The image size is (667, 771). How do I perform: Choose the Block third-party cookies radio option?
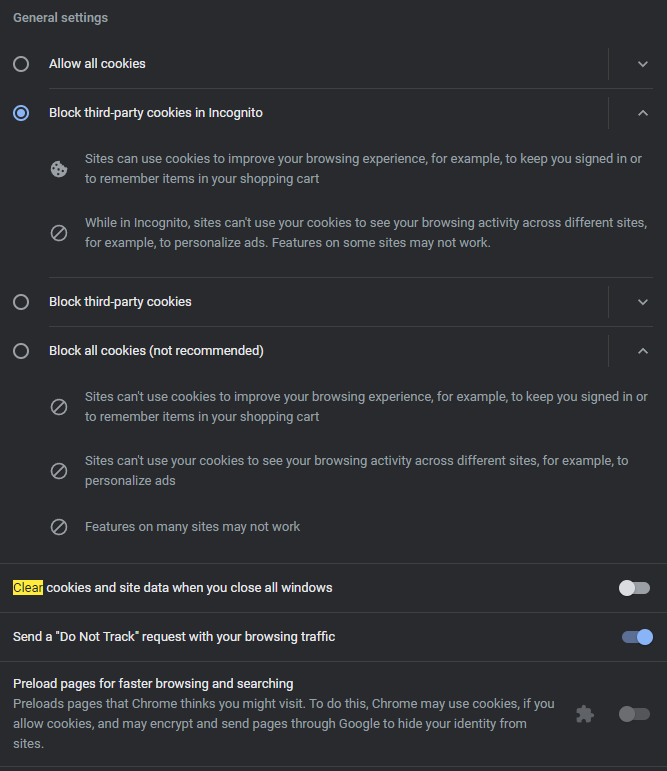pyautogui.click(x=21, y=302)
